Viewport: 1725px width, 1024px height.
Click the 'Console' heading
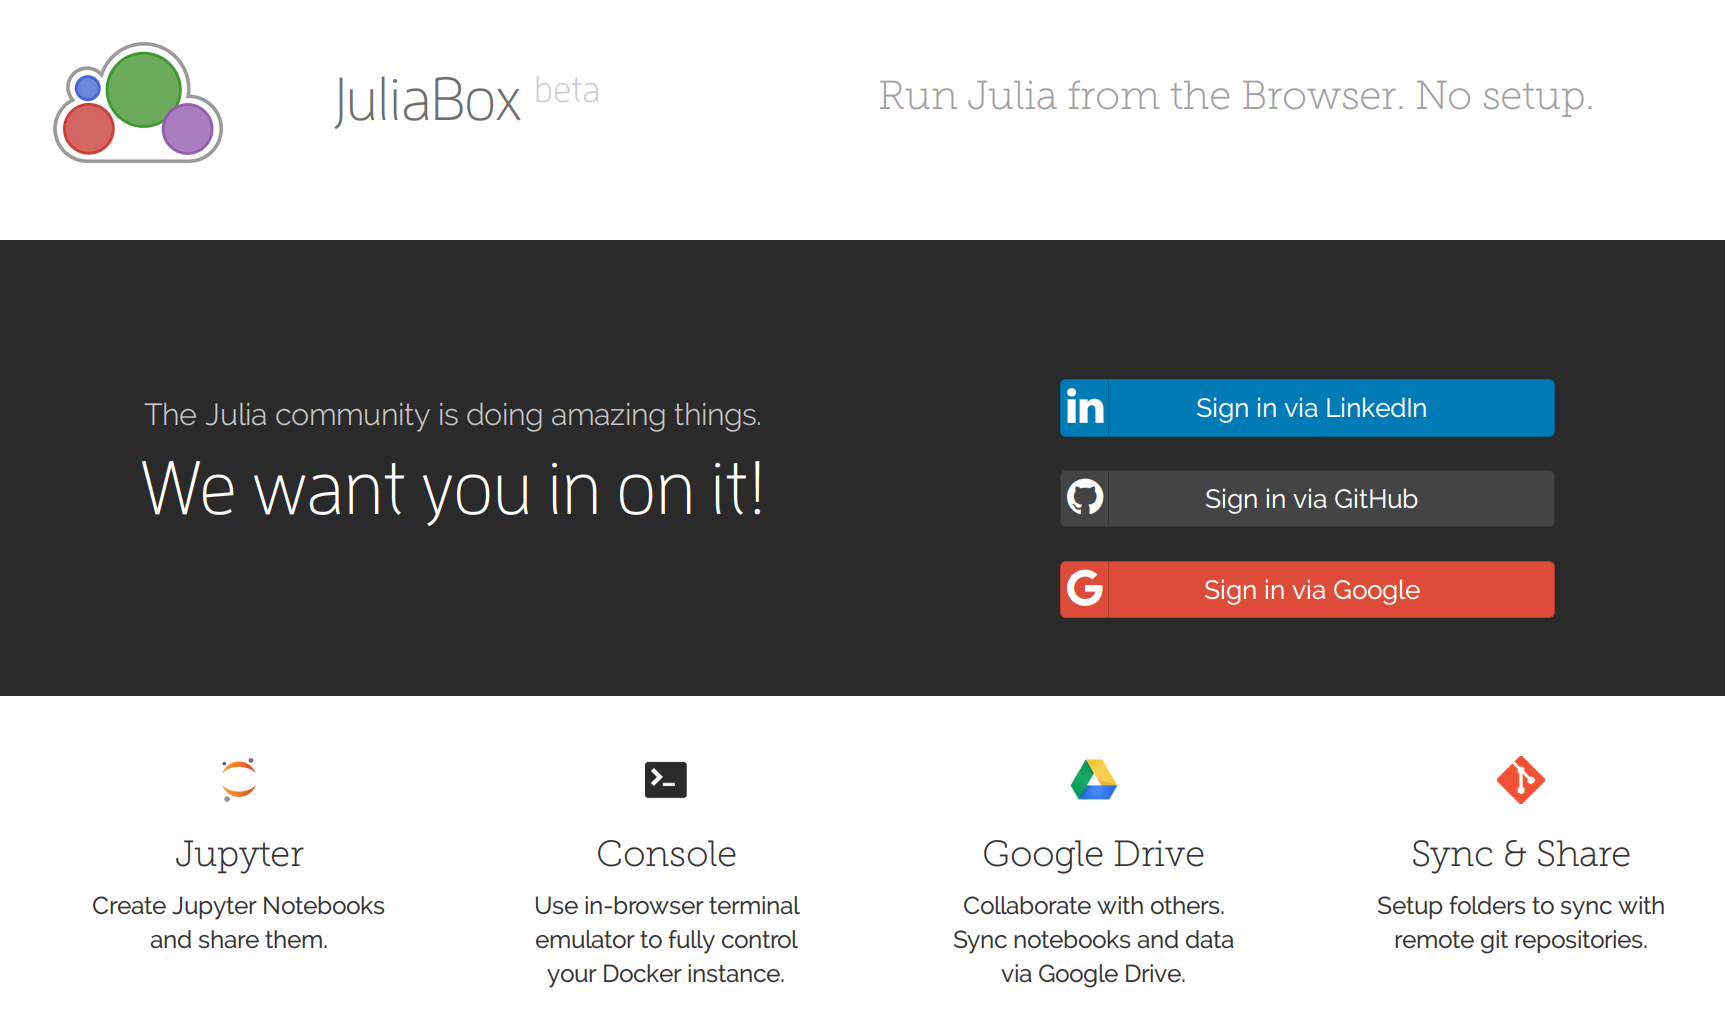[666, 854]
